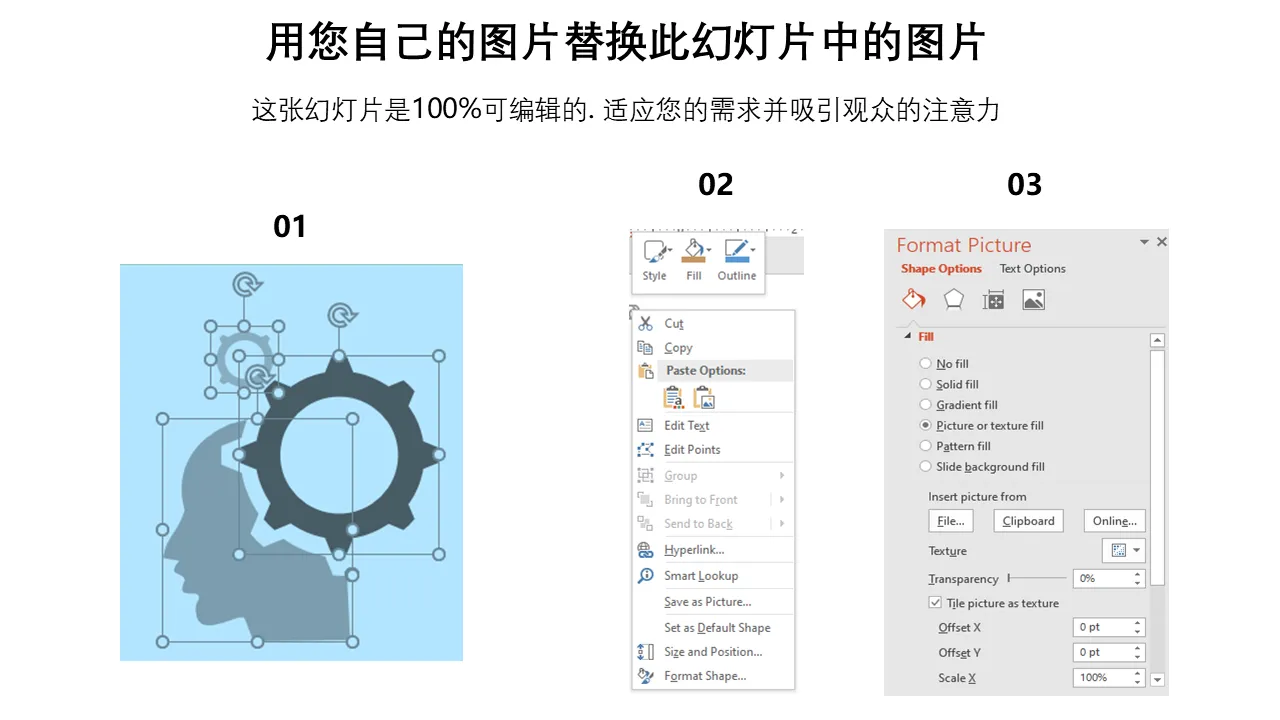The width and height of the screenshot is (1280, 720).
Task: Click the Clipboard button
Action: [1028, 521]
